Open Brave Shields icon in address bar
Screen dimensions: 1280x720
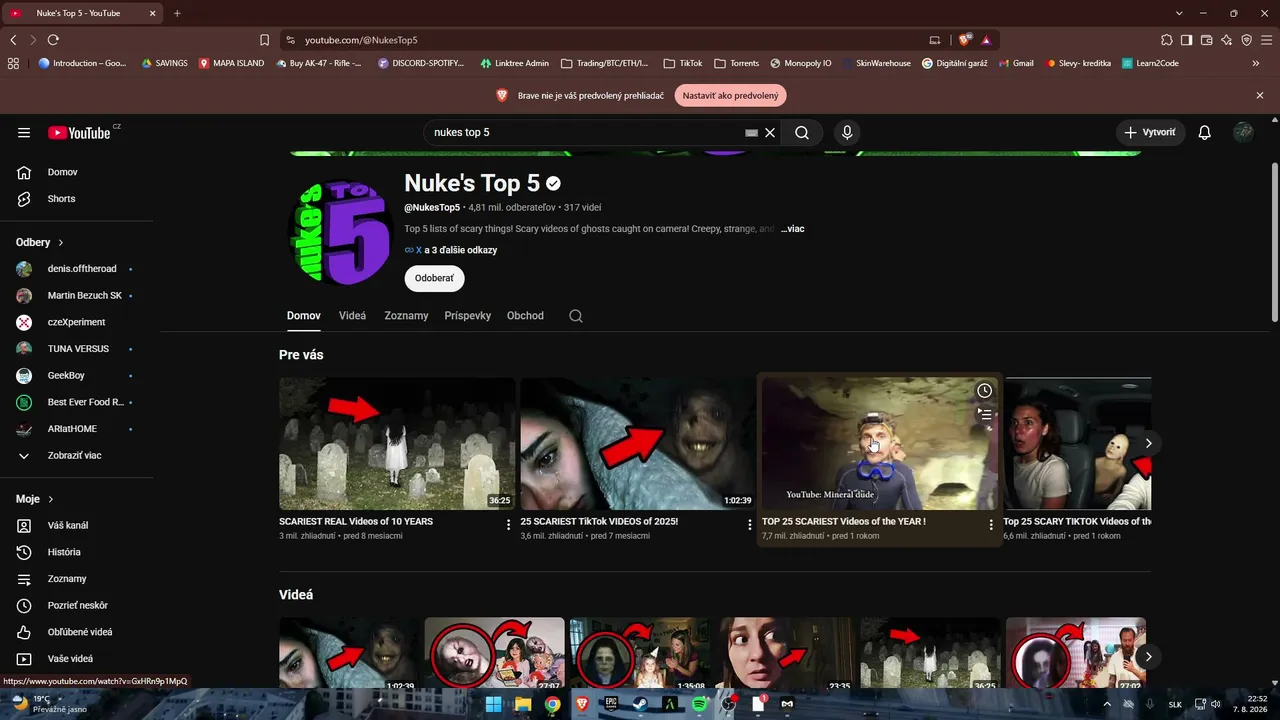pos(964,40)
